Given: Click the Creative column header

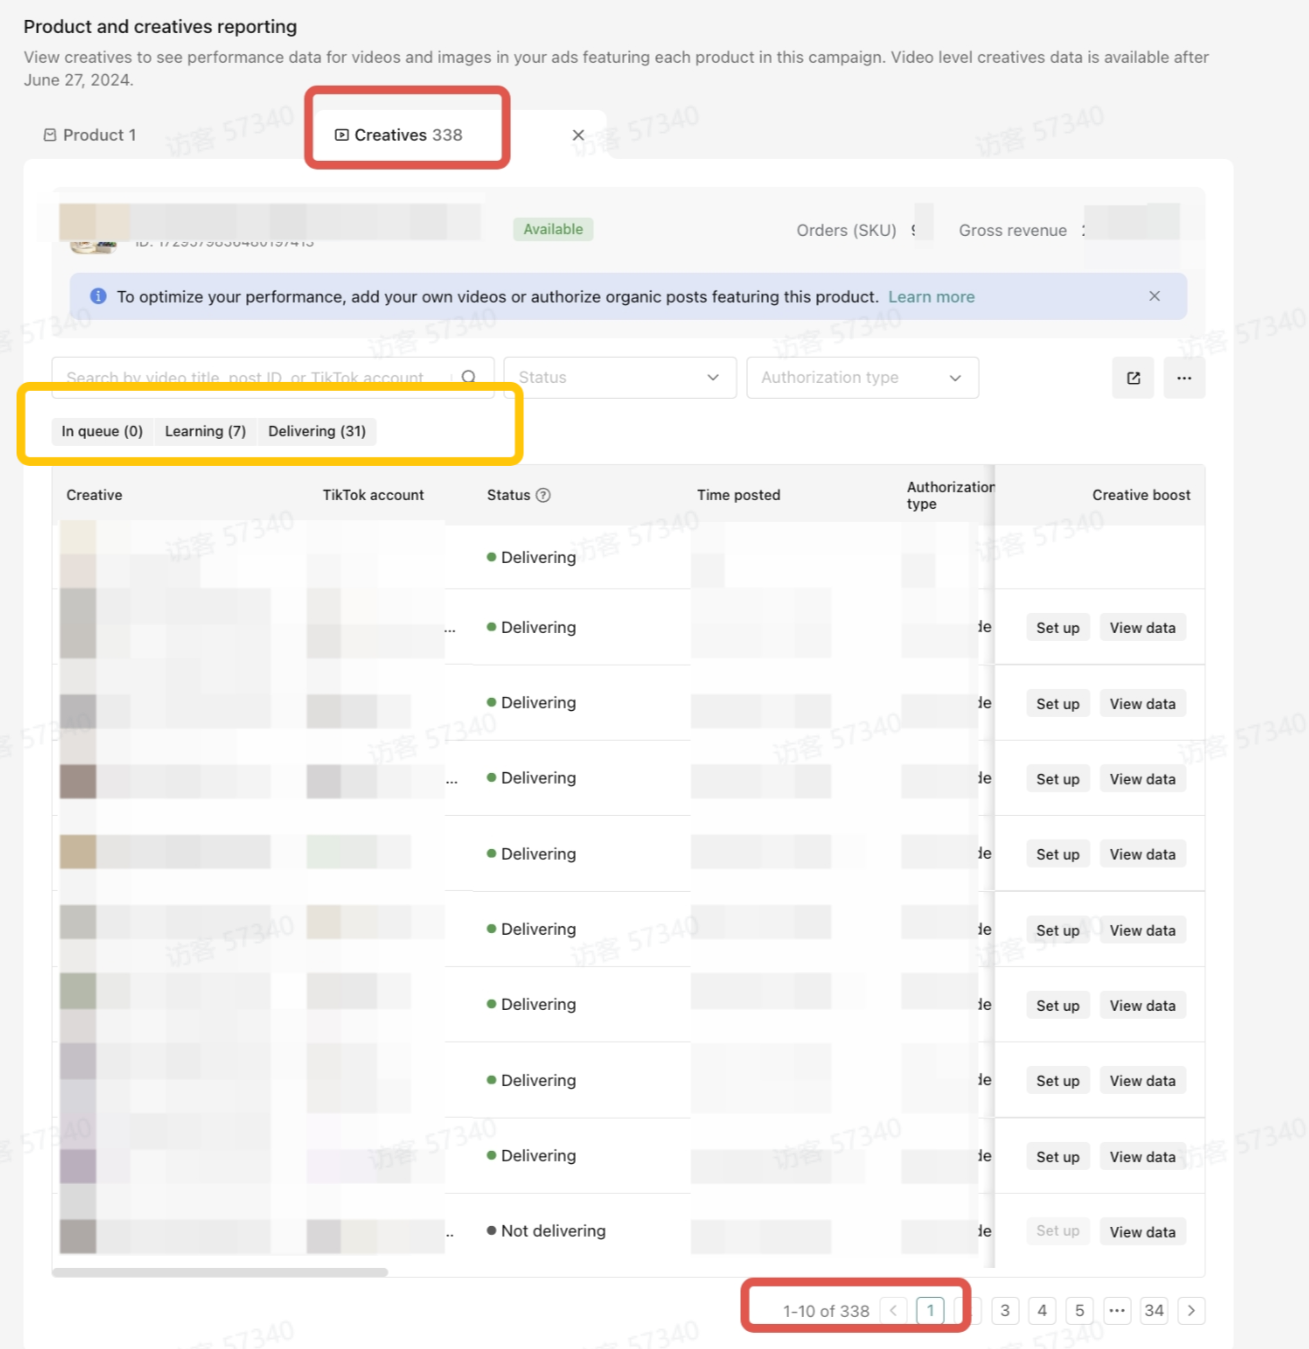Looking at the screenshot, I should click(x=94, y=495).
